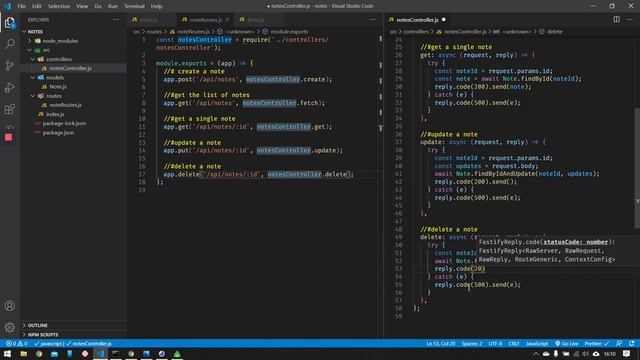Click the Ln 53, Col 20 cursor position
Screen dimensions: 640x360
click(441, 343)
